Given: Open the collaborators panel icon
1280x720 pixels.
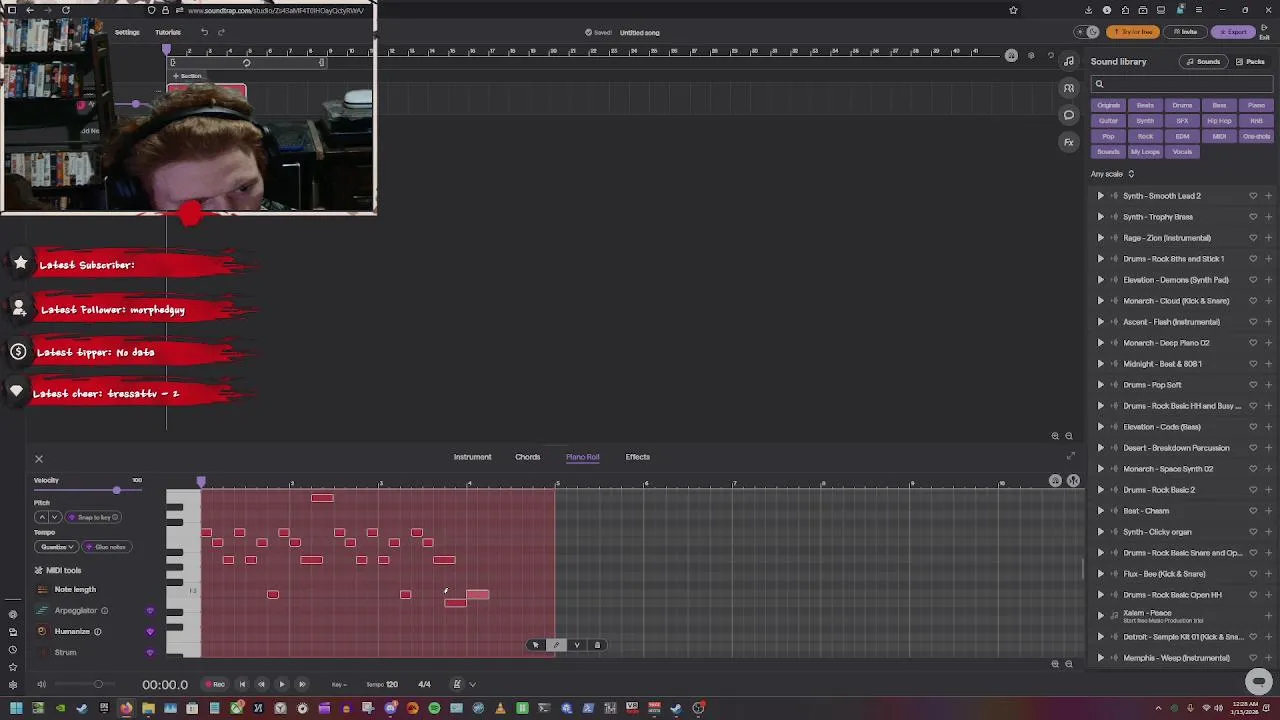Looking at the screenshot, I should coord(1069,88).
